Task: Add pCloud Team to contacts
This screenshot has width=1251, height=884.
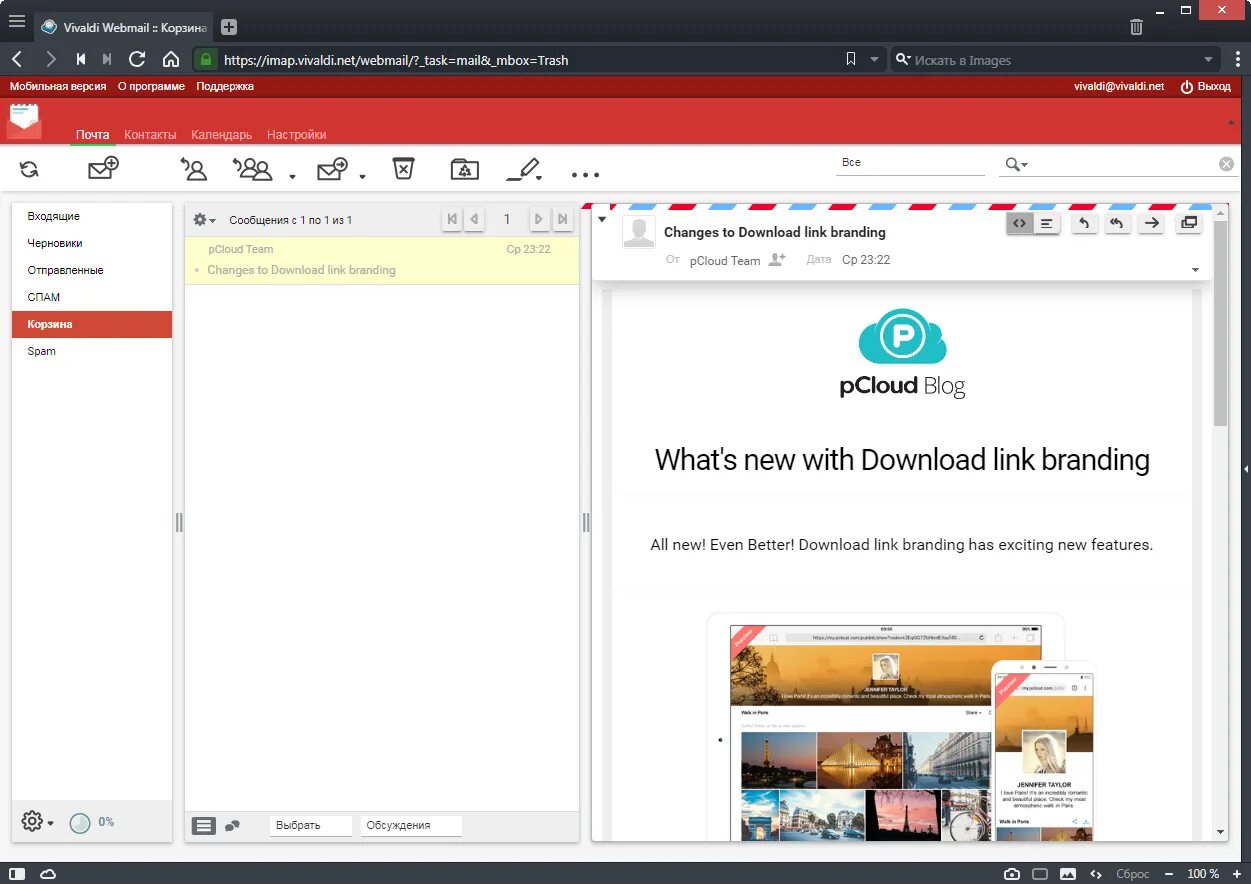Action: (x=777, y=260)
